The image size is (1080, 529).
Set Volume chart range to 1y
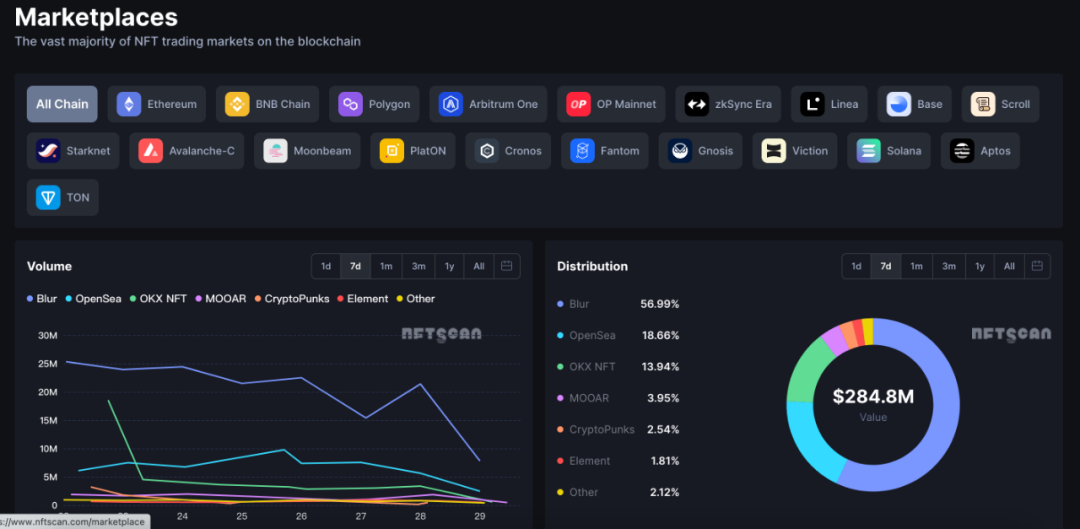coord(449,266)
